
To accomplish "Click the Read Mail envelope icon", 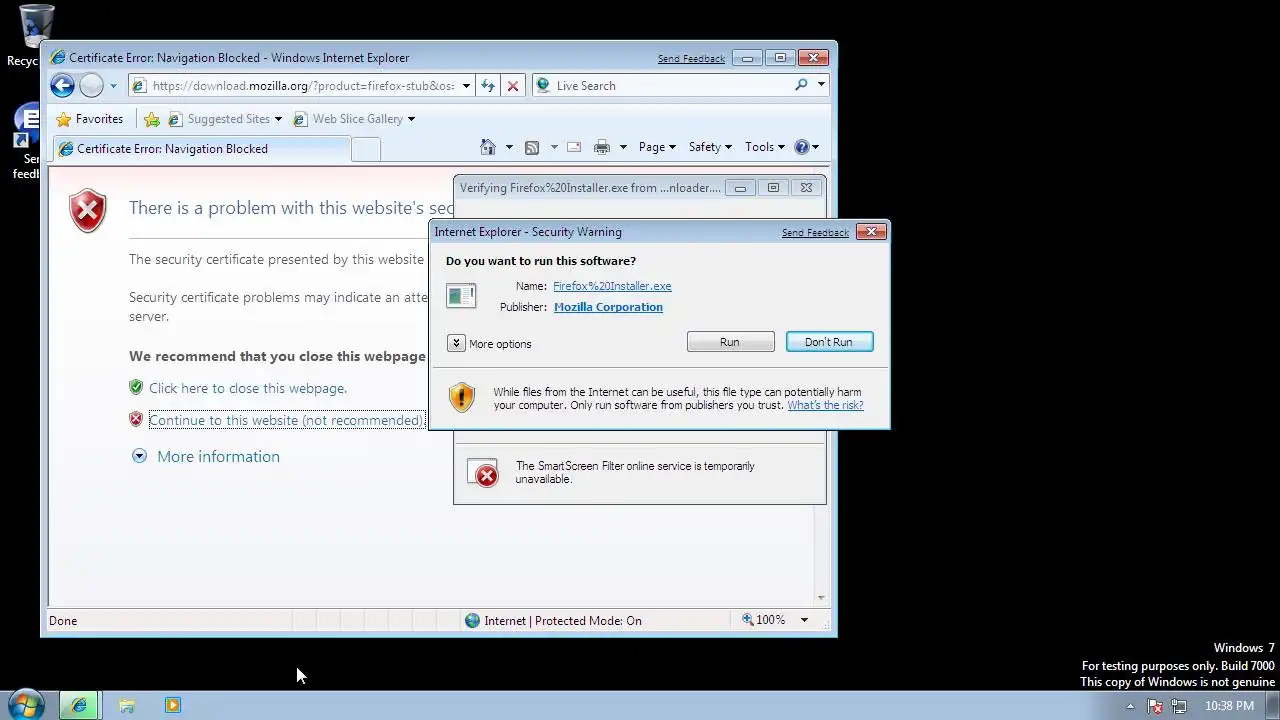I will pyautogui.click(x=574, y=147).
